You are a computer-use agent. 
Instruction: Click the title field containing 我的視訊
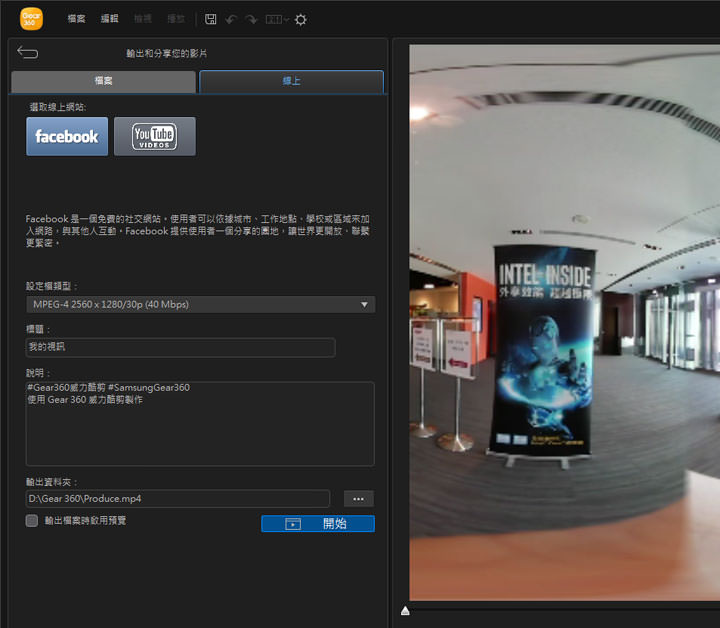[x=180, y=347]
